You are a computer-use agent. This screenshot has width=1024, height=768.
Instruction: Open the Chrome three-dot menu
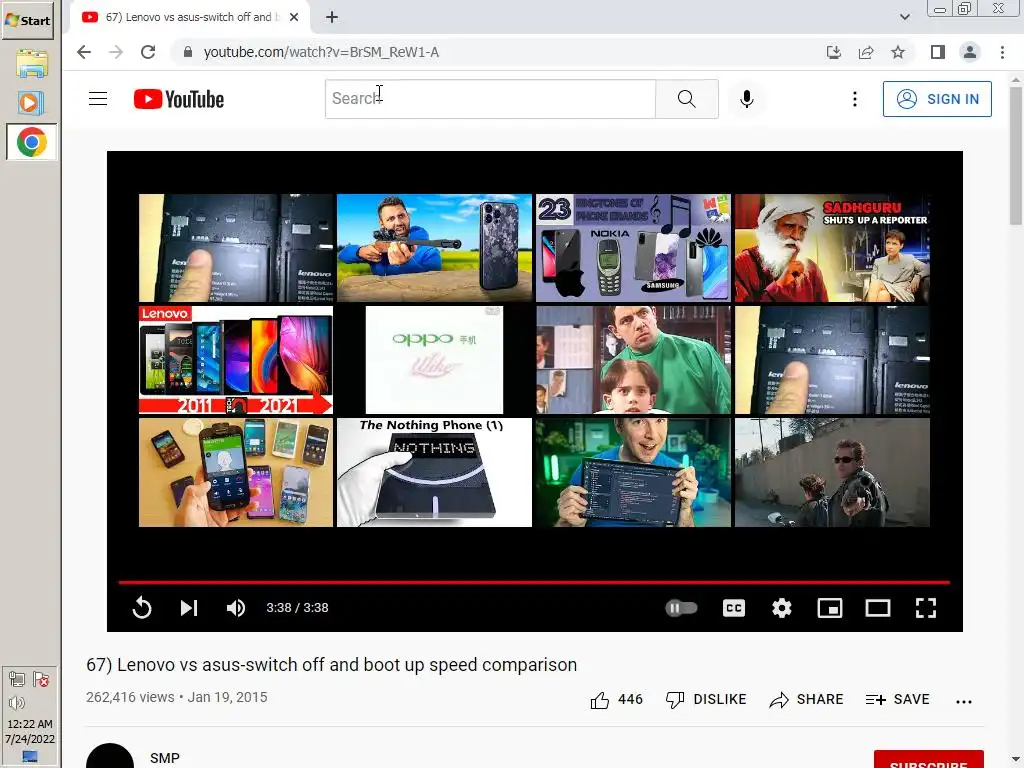[1002, 52]
